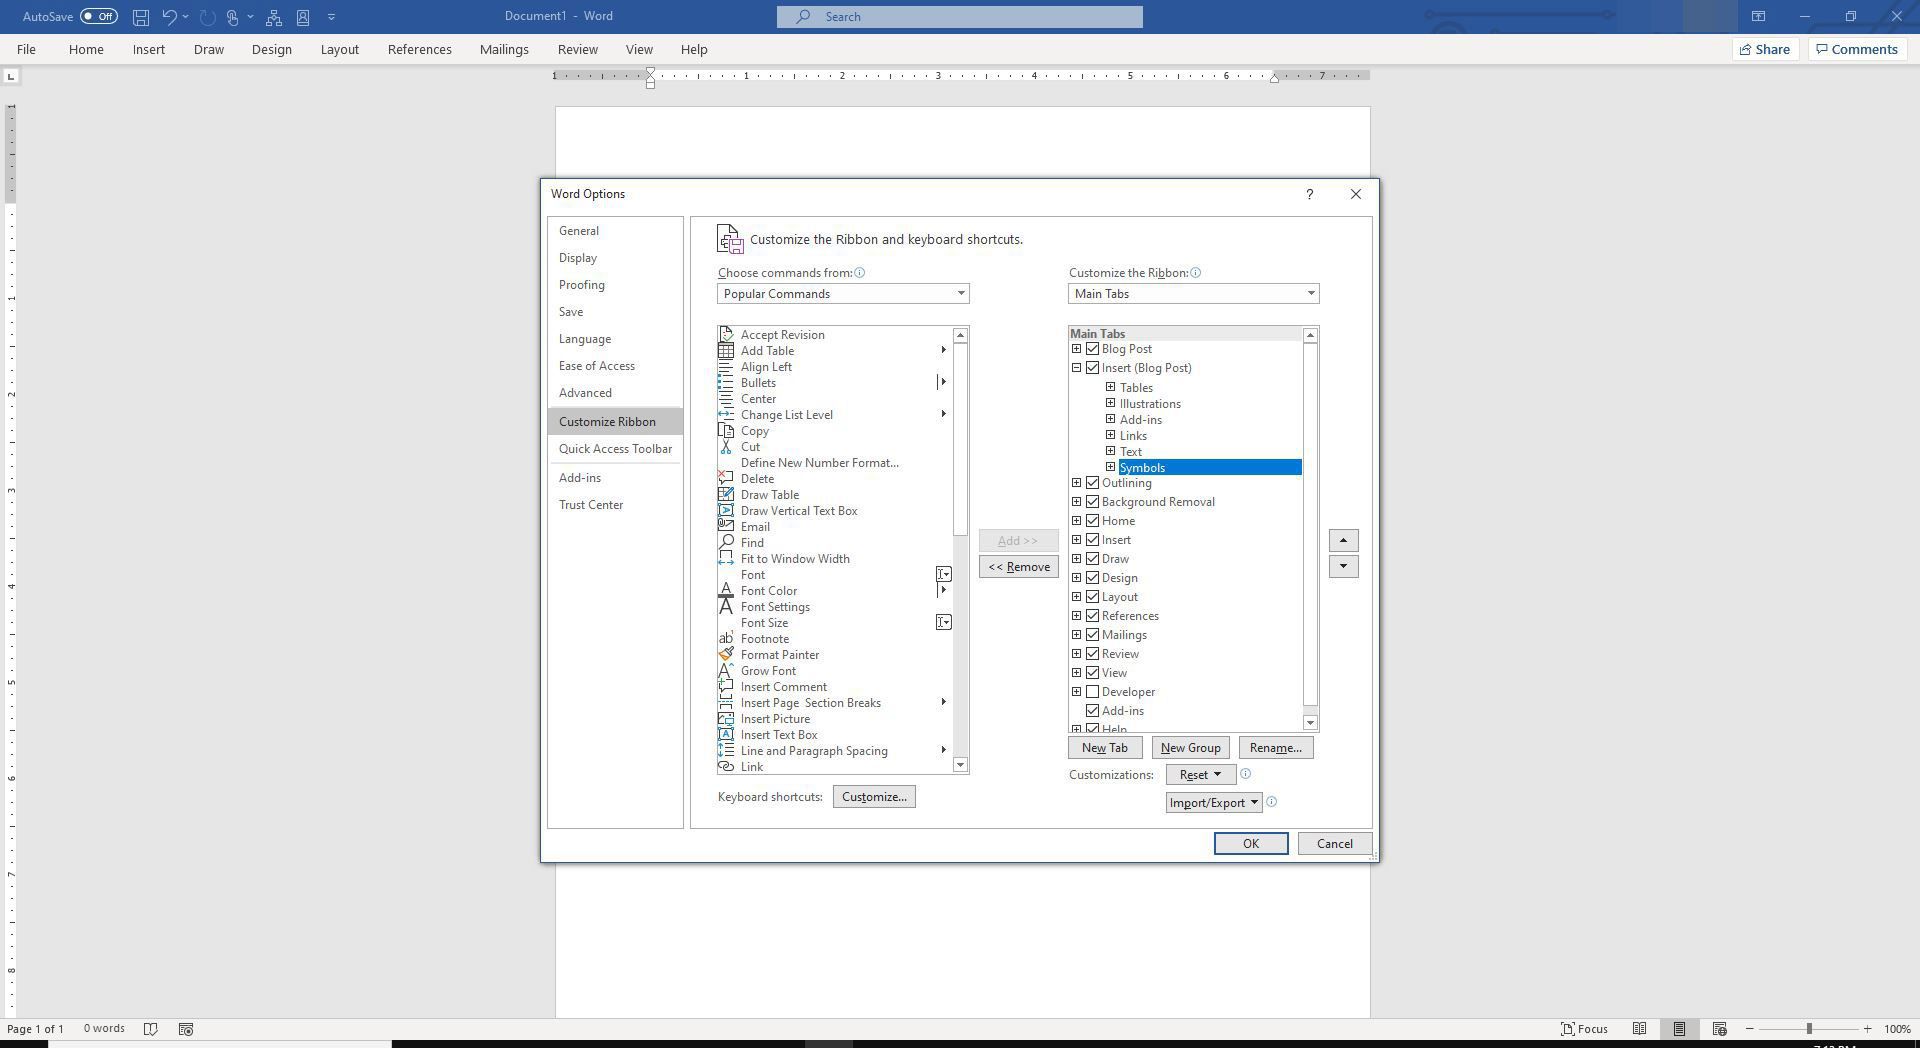Open the Read Mode view icon in status bar

click(1639, 1029)
